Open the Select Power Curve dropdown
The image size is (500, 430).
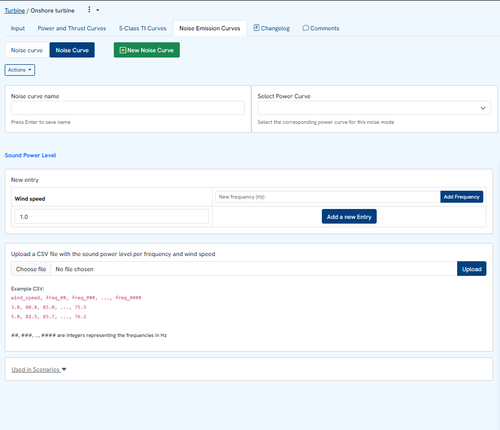point(374,108)
